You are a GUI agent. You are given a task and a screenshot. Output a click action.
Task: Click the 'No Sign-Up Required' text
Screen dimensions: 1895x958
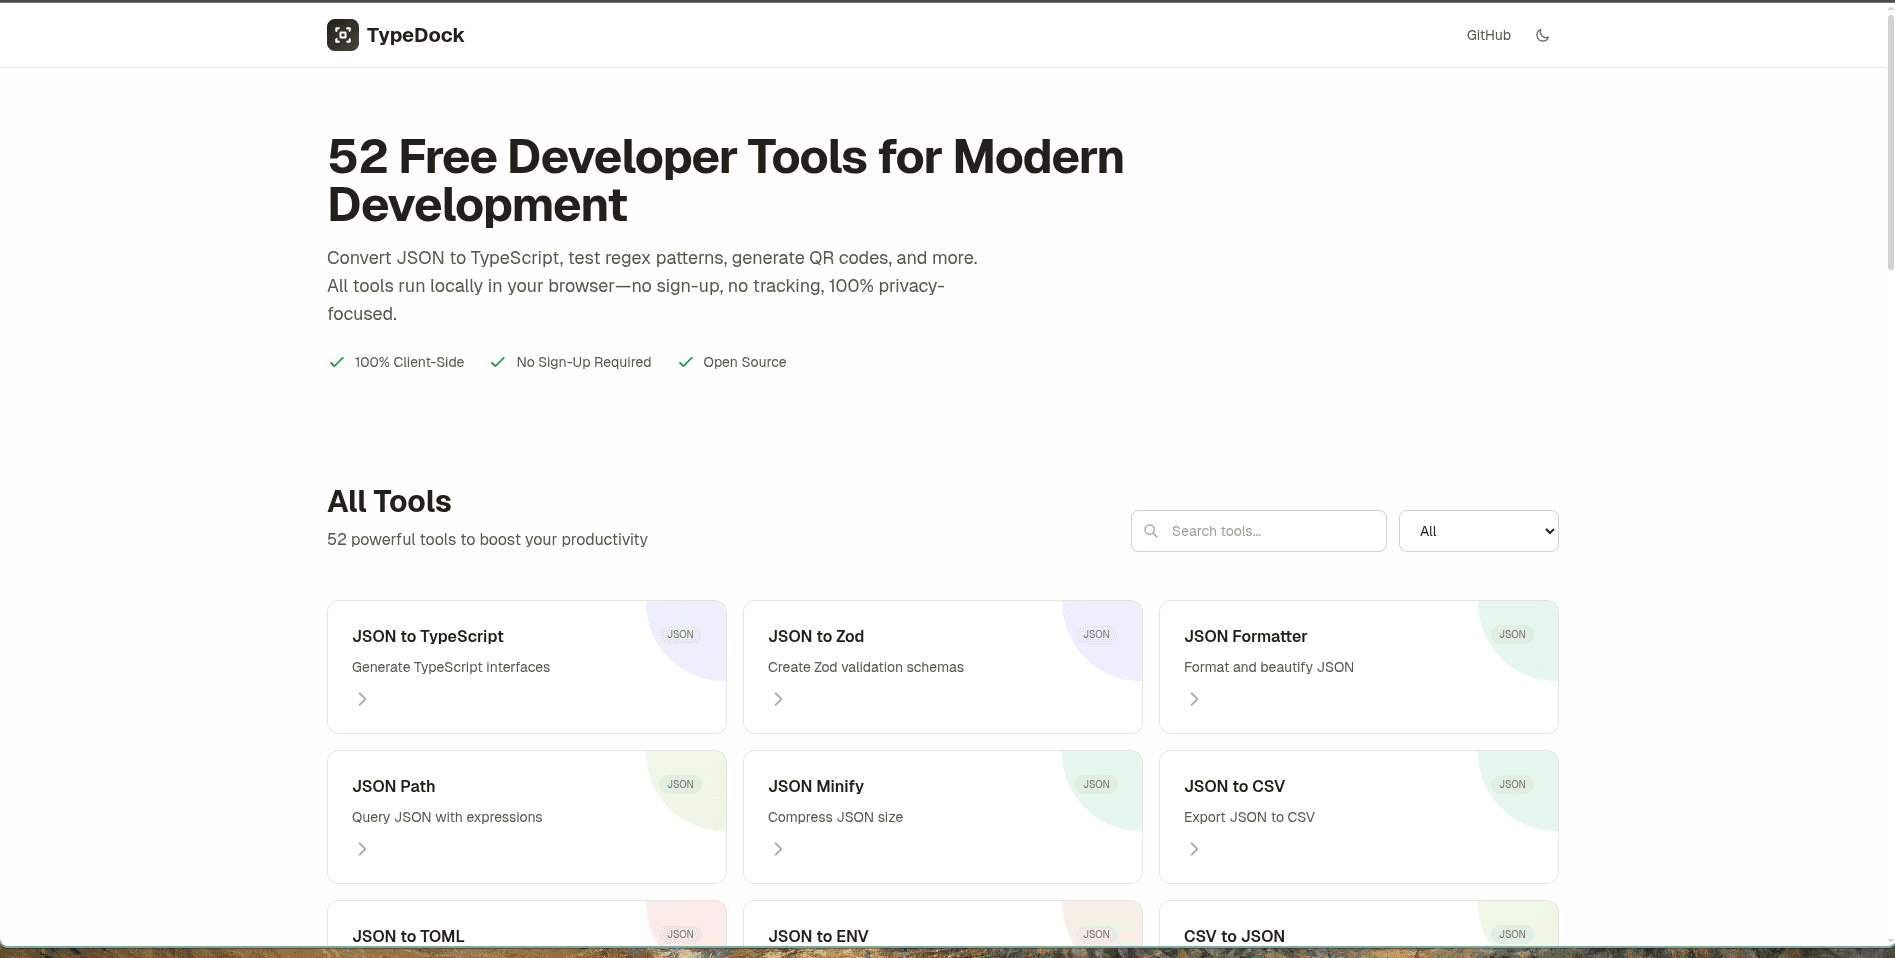[x=583, y=362]
